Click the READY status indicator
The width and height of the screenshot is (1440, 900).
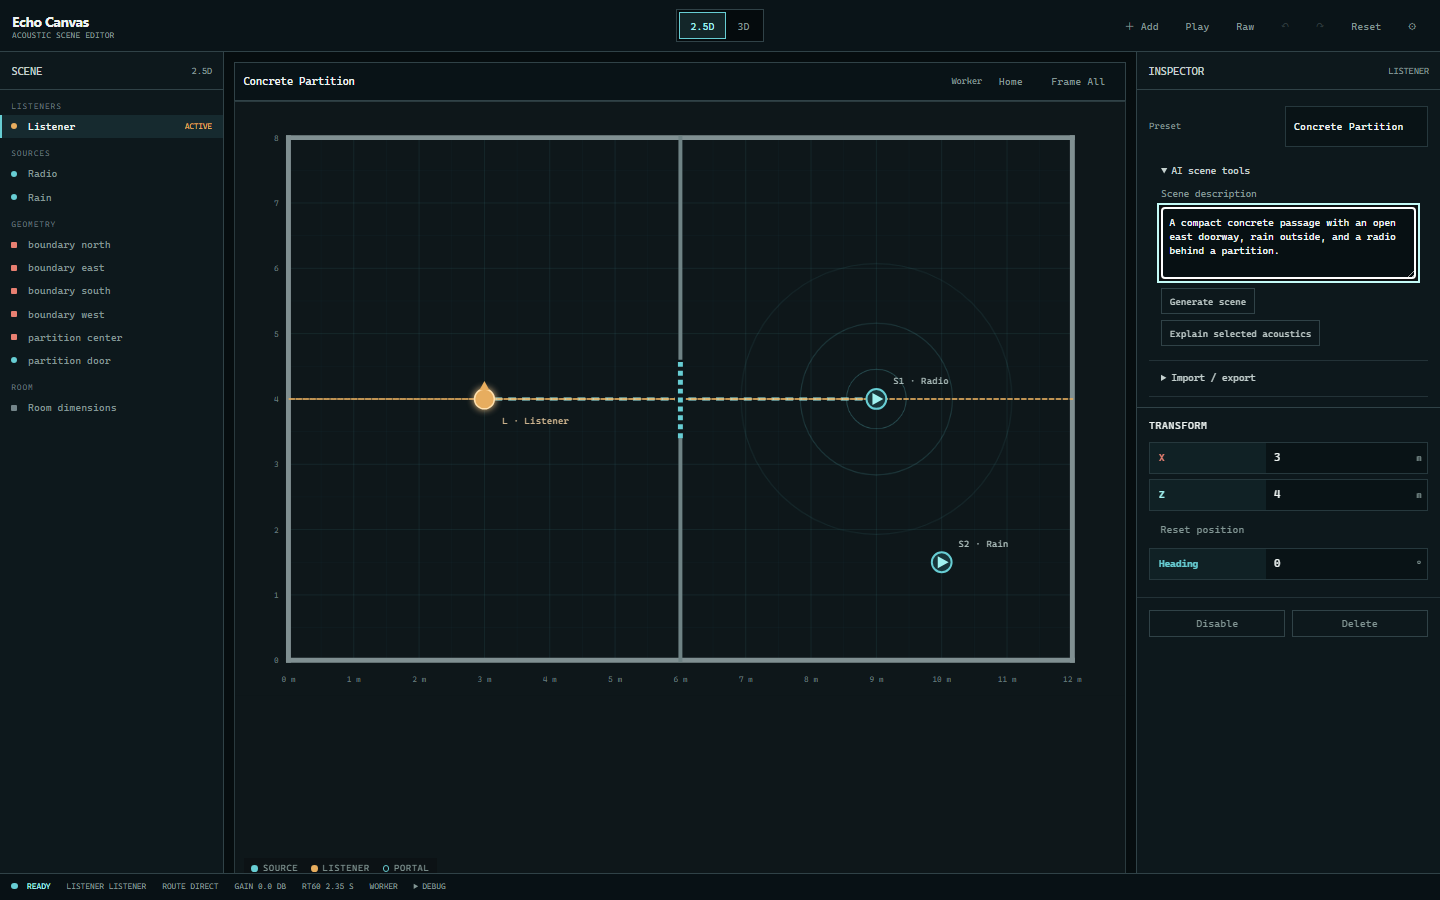(x=31, y=886)
